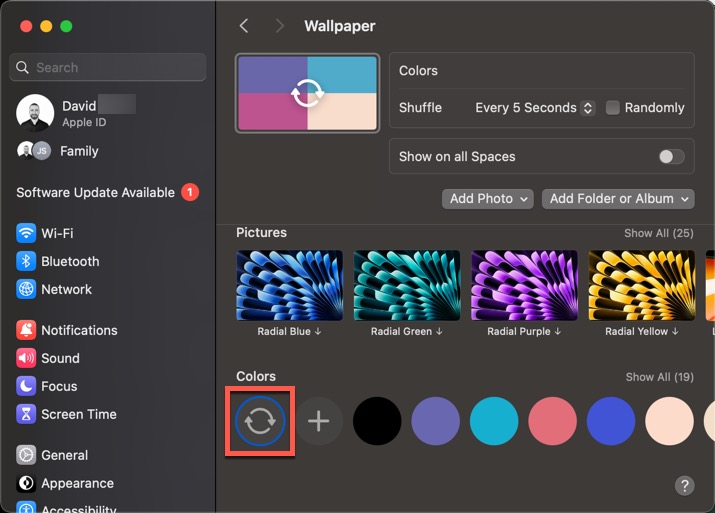Open Family sharing settings
Screen dimensions: 715x513
(x=58, y=150)
